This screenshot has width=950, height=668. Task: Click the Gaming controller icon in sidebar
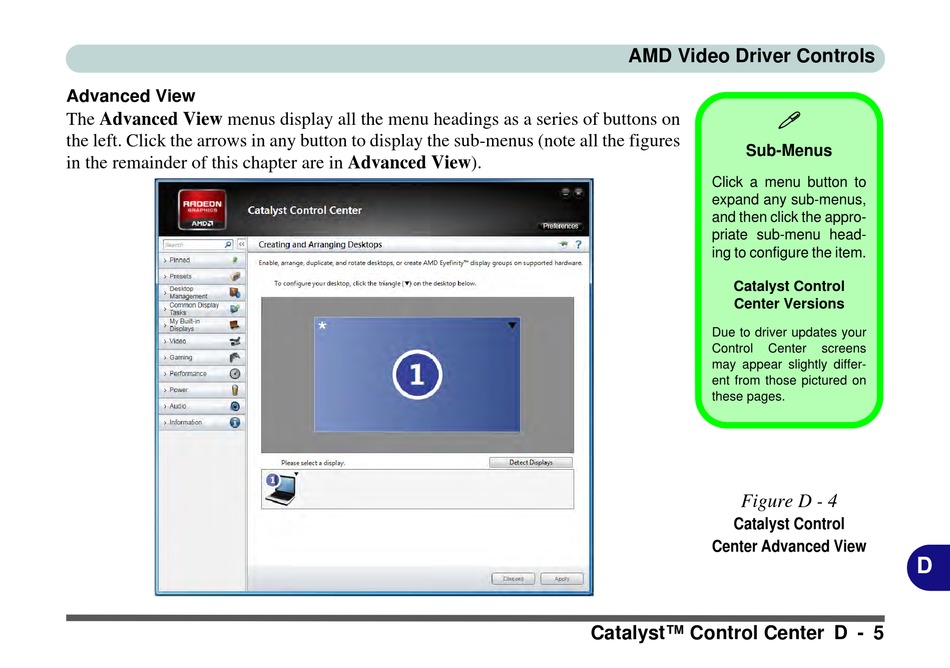point(235,357)
